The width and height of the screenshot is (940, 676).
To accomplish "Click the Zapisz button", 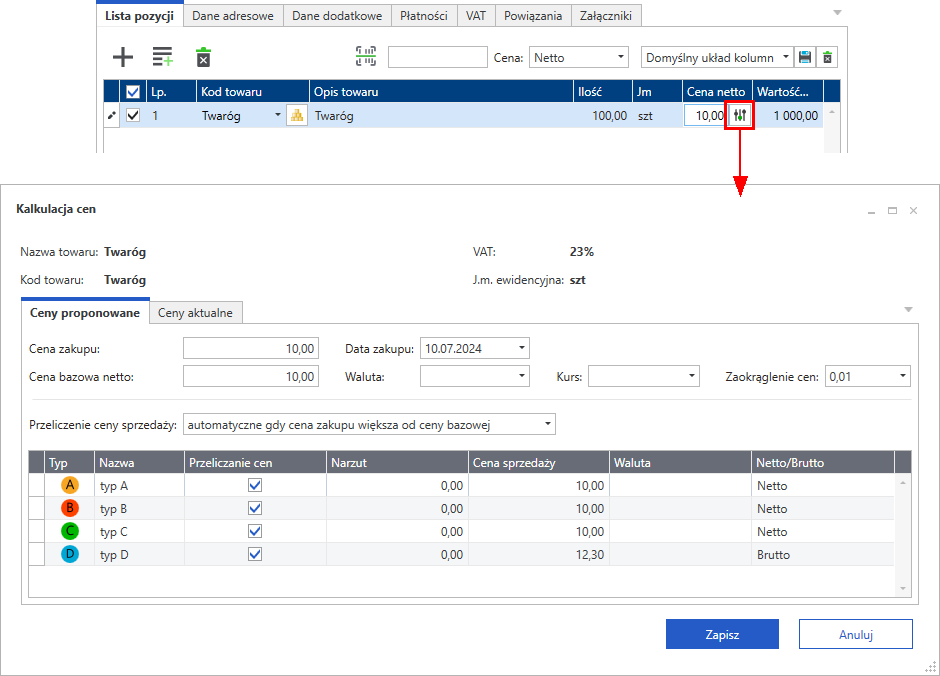I will point(722,634).
